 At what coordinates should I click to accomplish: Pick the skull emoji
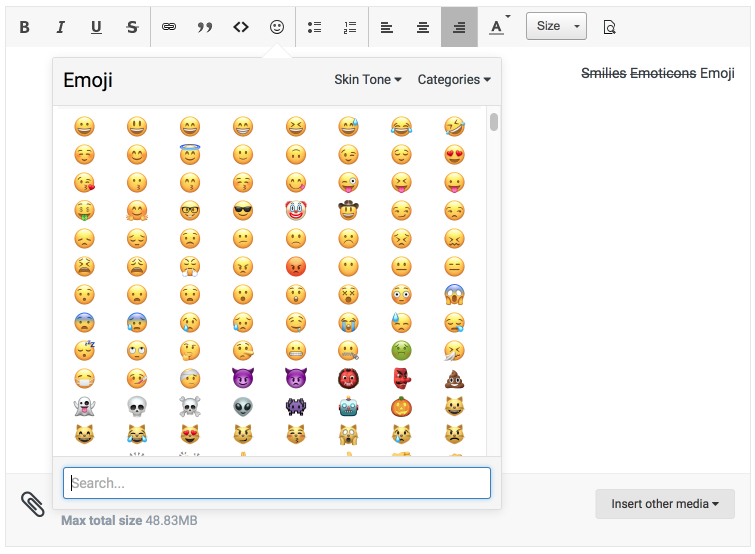point(137,406)
